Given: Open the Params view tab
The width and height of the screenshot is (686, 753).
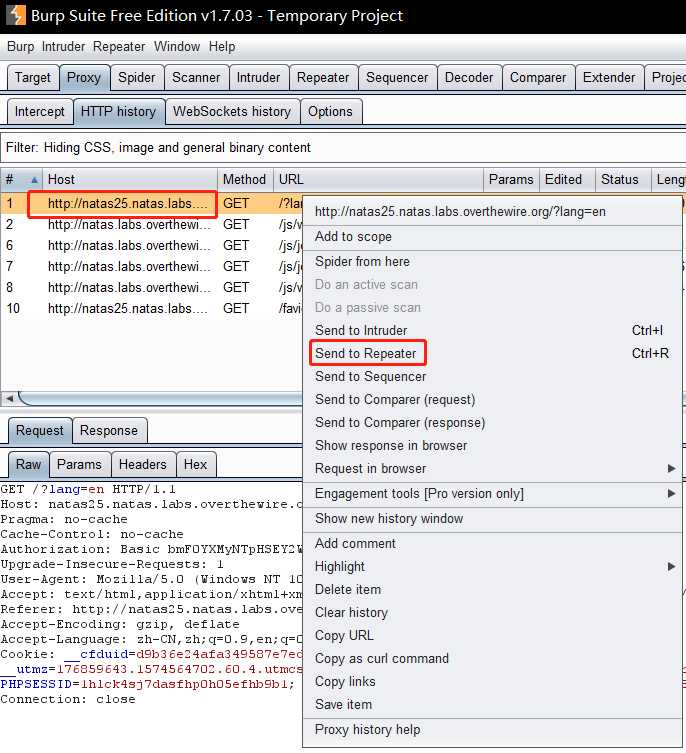Looking at the screenshot, I should pos(79,465).
